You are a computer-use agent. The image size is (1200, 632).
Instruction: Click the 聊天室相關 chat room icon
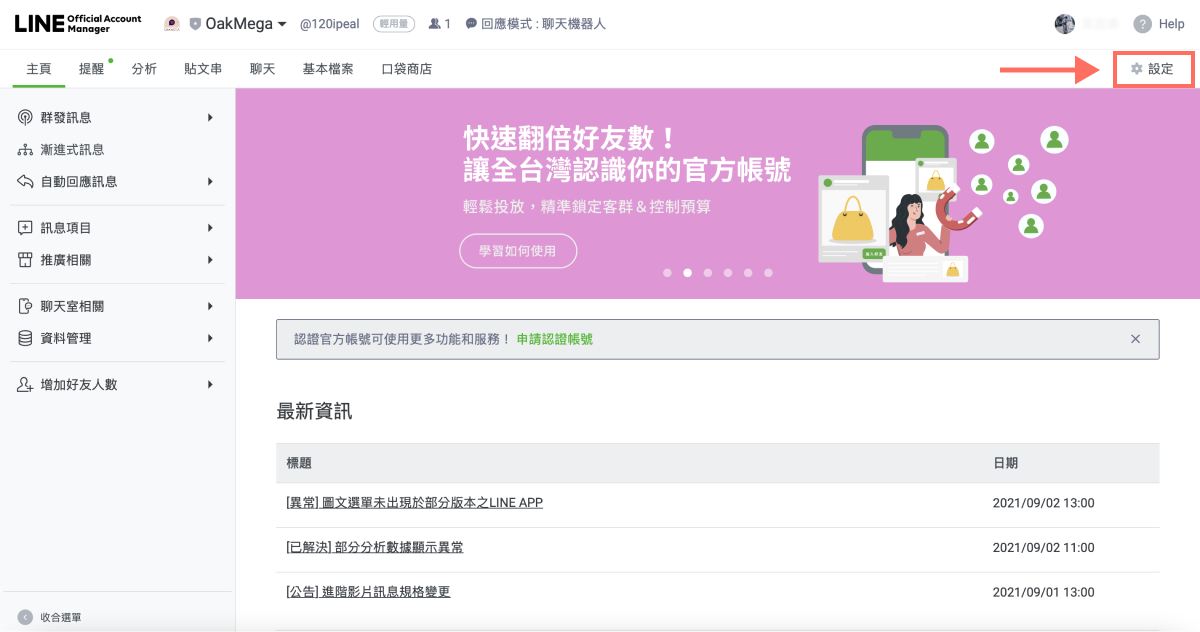[25, 307]
